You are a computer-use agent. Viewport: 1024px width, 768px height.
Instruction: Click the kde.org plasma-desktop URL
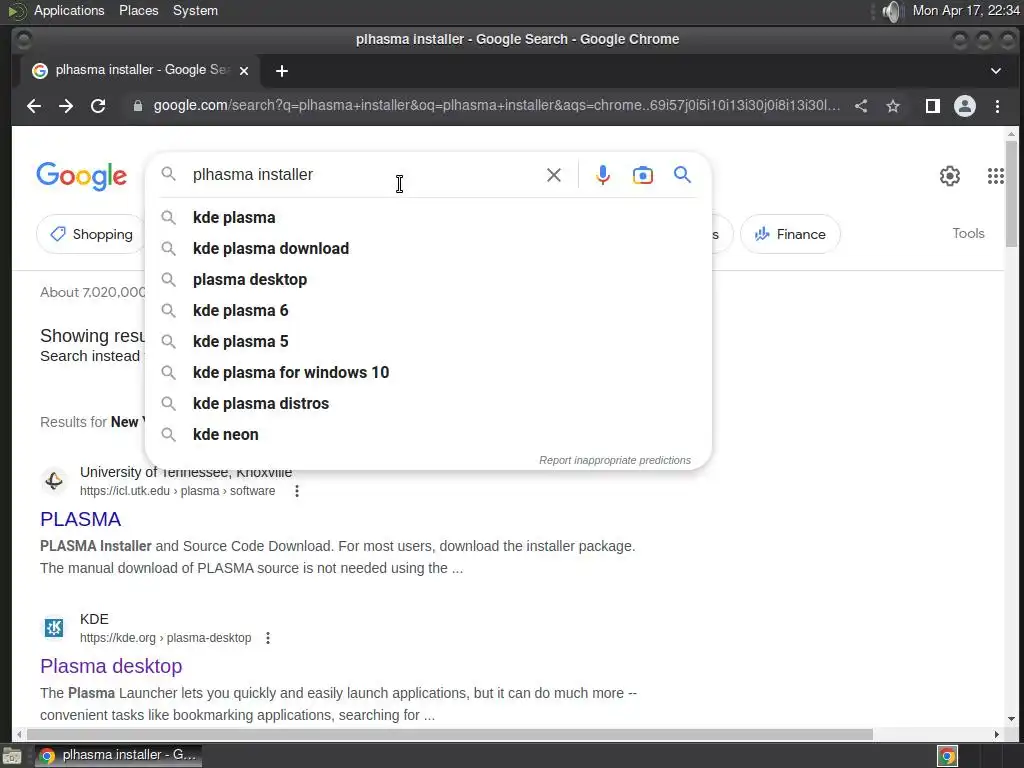pos(165,638)
